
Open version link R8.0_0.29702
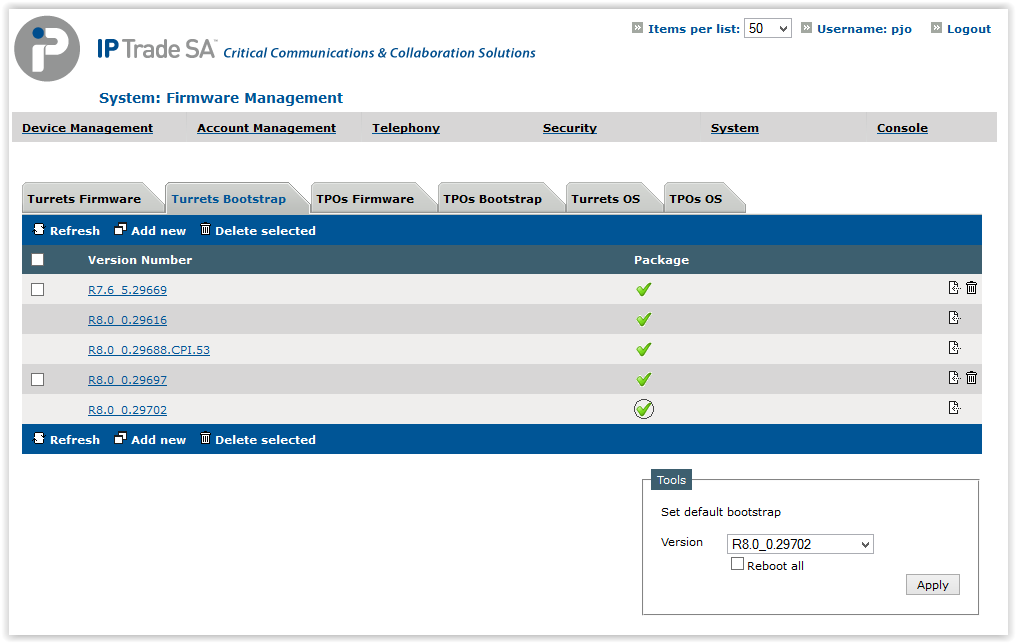(x=127, y=410)
